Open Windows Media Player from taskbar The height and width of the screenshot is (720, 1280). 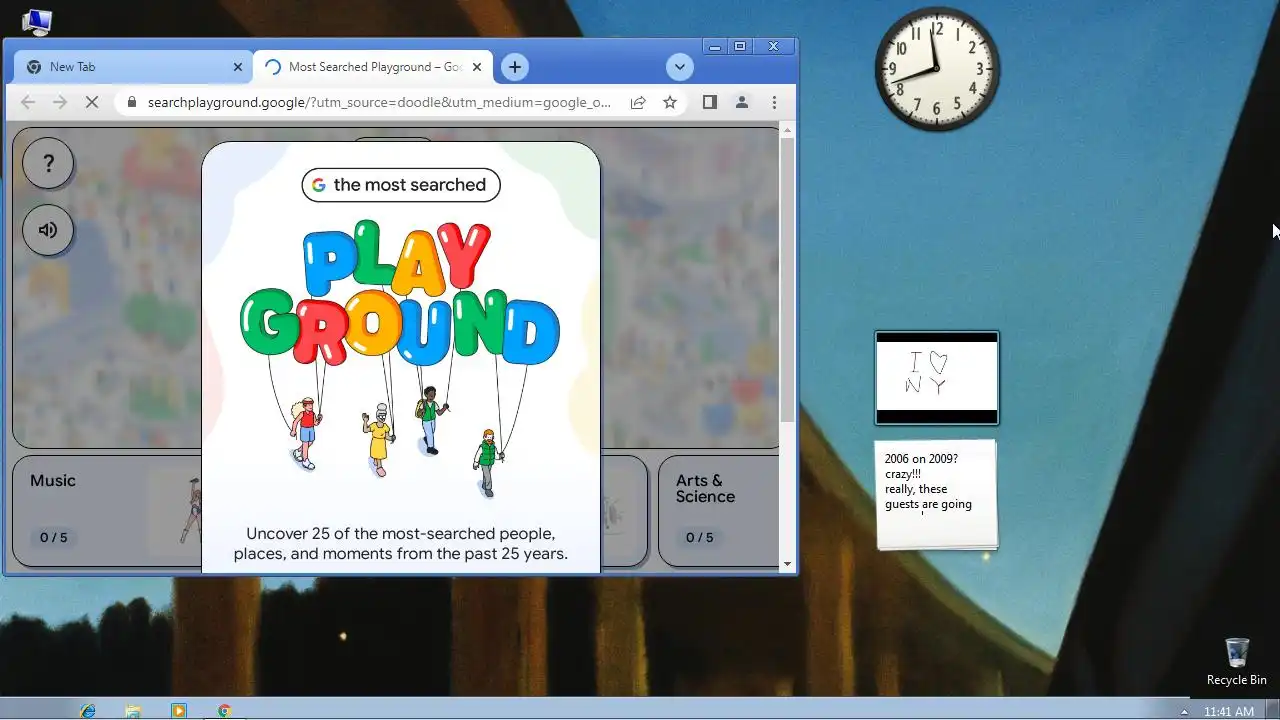[178, 710]
